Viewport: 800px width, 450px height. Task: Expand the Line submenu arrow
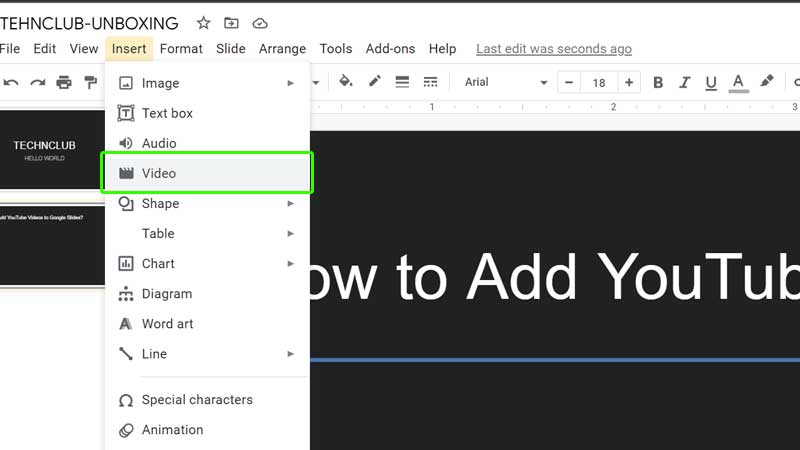pos(290,354)
